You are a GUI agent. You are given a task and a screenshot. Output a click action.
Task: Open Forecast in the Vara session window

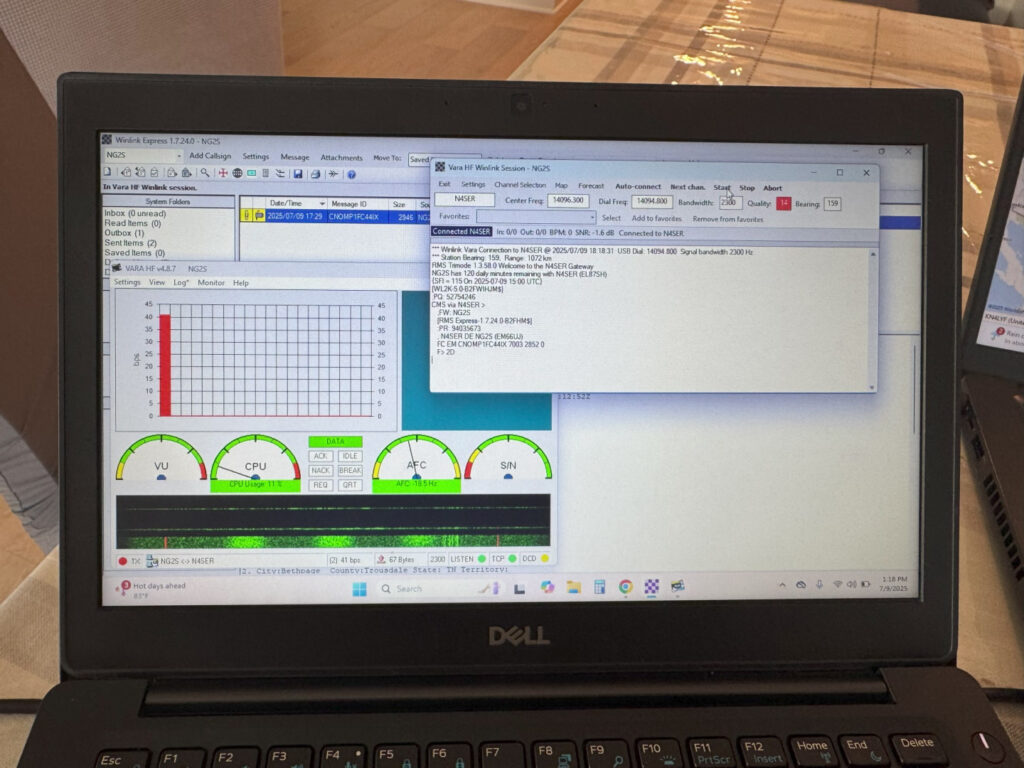click(590, 186)
